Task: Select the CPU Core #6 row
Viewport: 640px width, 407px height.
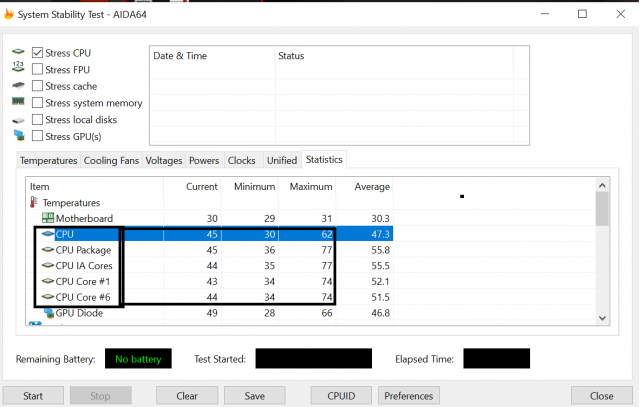Action: coord(210,297)
